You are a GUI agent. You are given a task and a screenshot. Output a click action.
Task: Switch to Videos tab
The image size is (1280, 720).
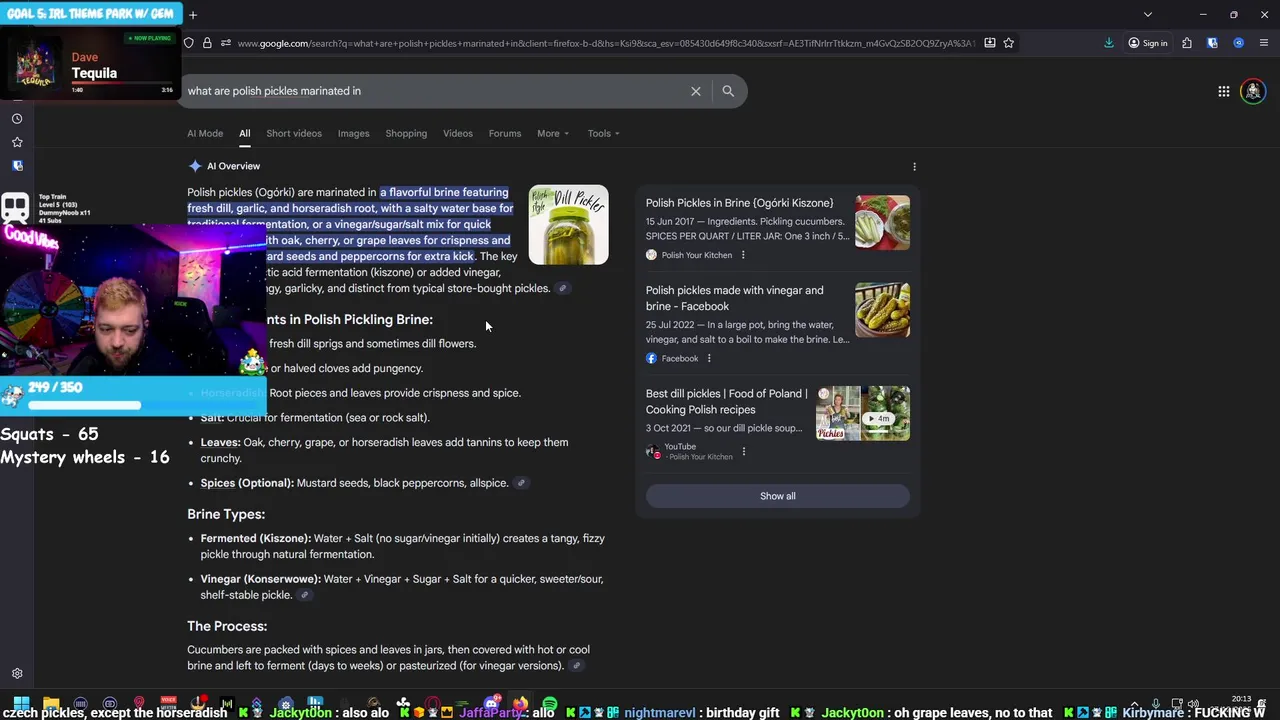(458, 133)
